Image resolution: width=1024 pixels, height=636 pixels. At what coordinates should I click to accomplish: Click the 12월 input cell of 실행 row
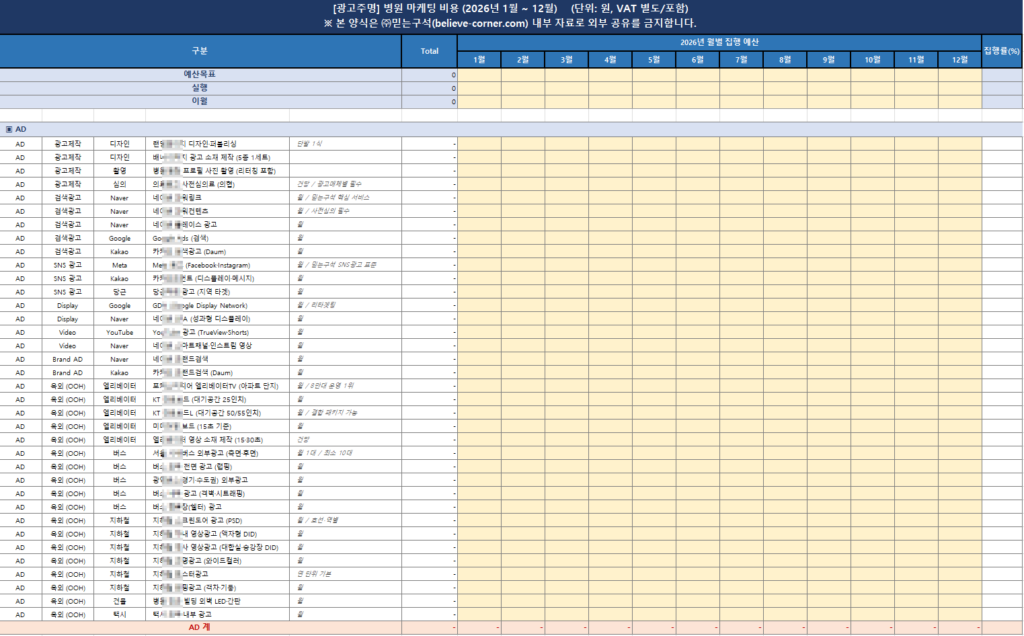pyautogui.click(x=960, y=88)
